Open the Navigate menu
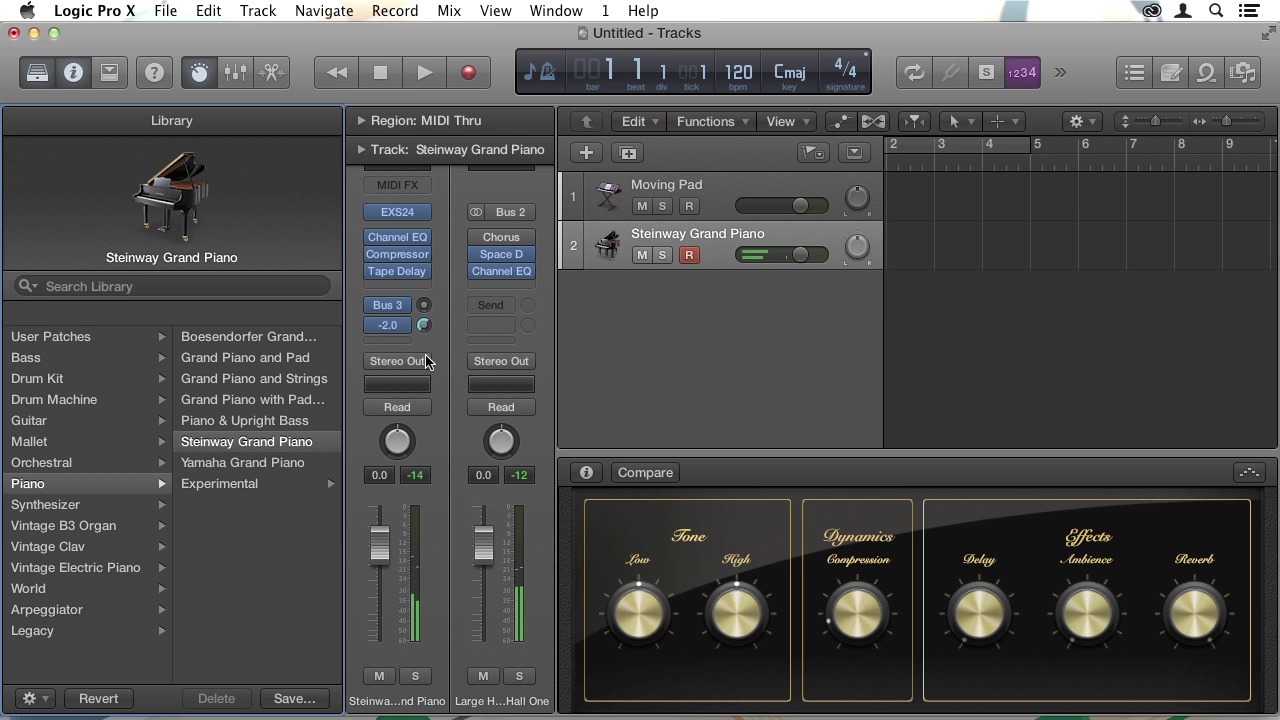Image resolution: width=1280 pixels, height=720 pixels. [x=323, y=11]
